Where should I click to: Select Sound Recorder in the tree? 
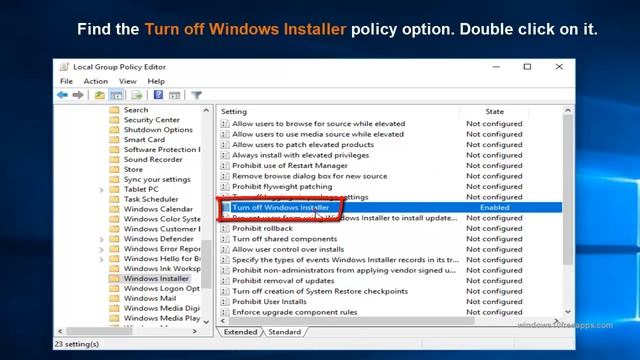click(153, 160)
